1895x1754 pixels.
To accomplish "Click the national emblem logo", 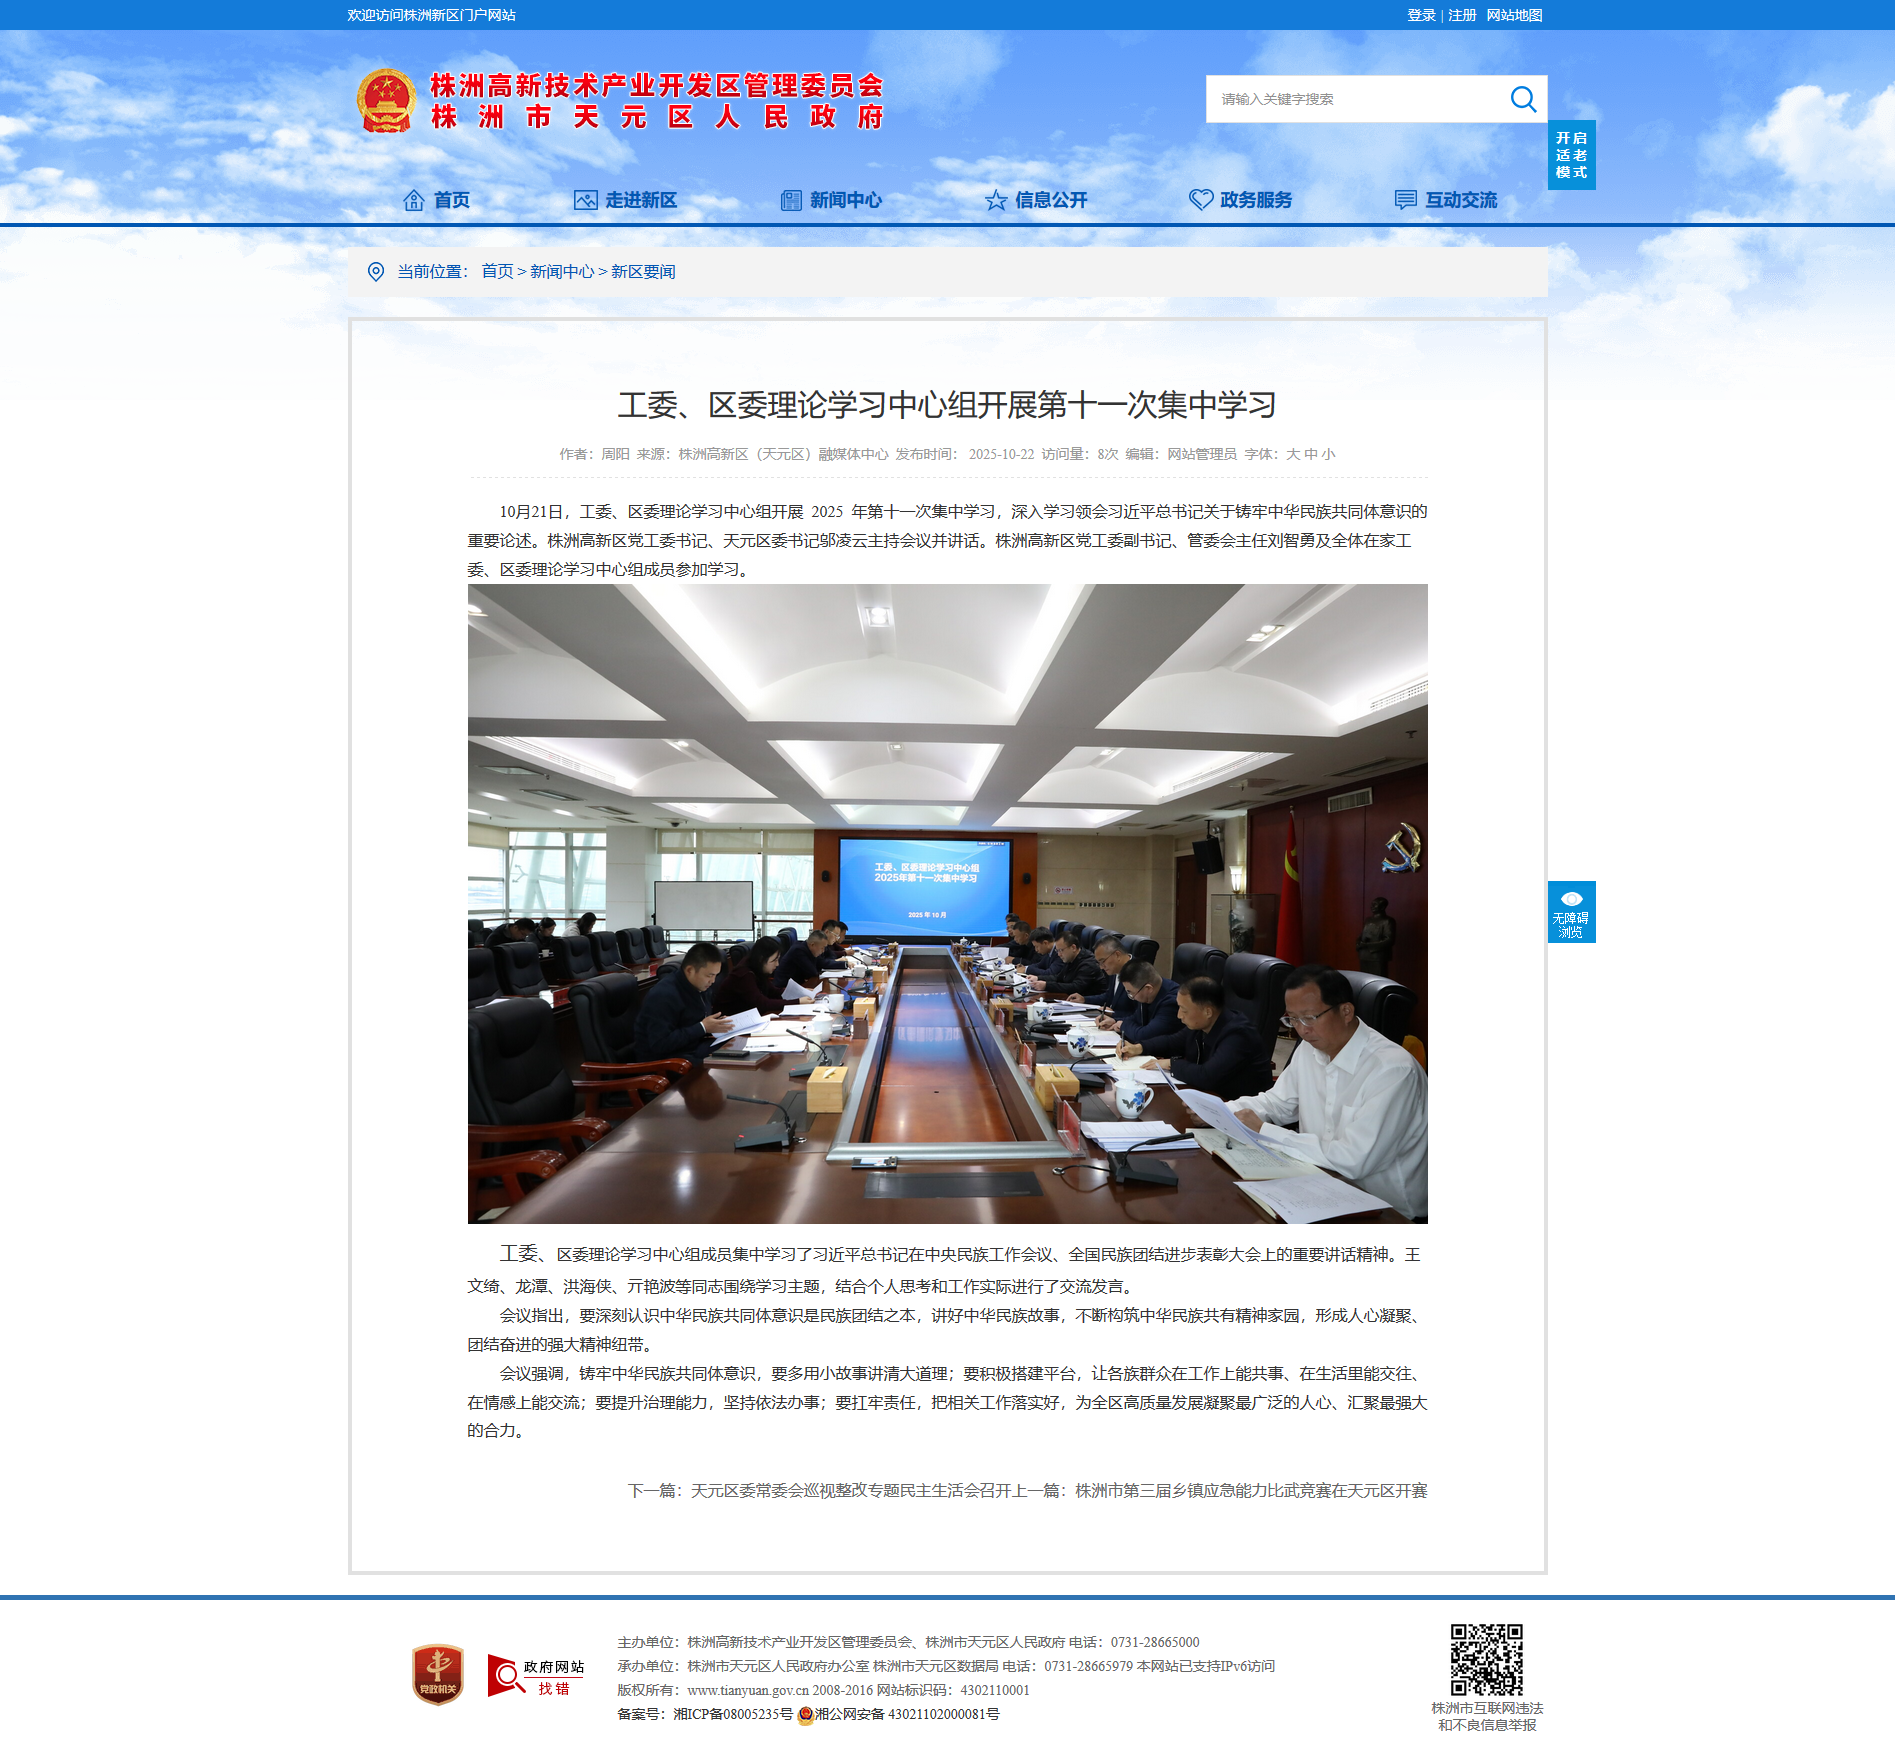I will (386, 101).
